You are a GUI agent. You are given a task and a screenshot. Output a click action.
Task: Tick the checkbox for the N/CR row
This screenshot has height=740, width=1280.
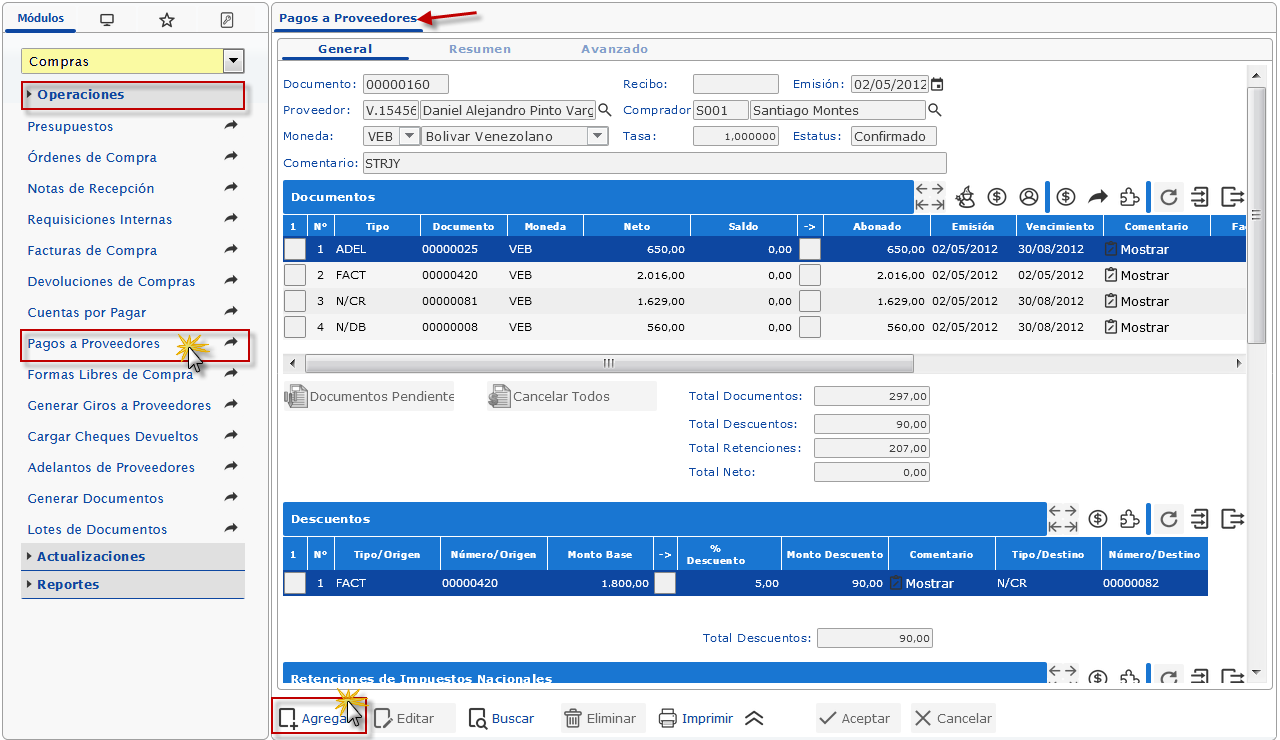click(x=295, y=301)
